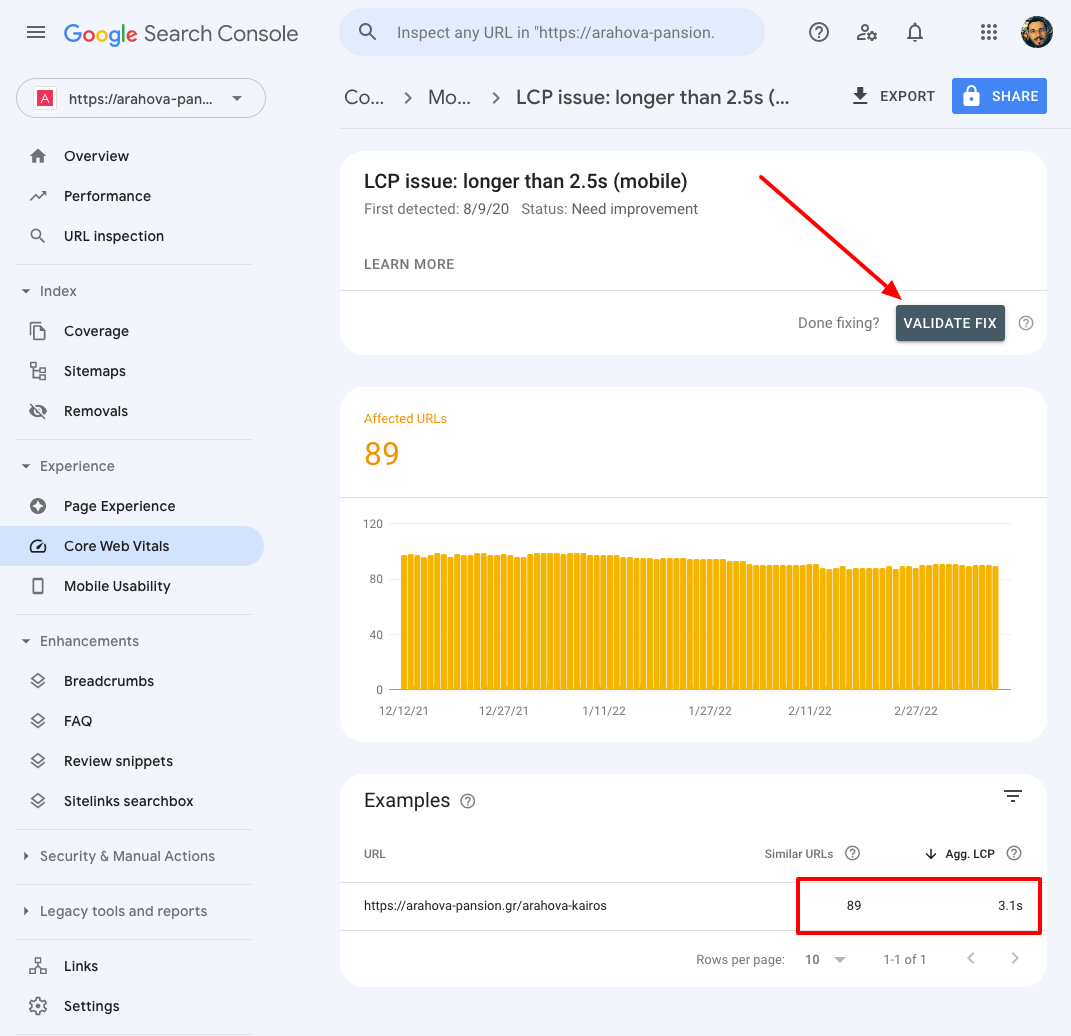Click the Performance trend icon
The height and width of the screenshot is (1036, 1071).
pyautogui.click(x=38, y=196)
